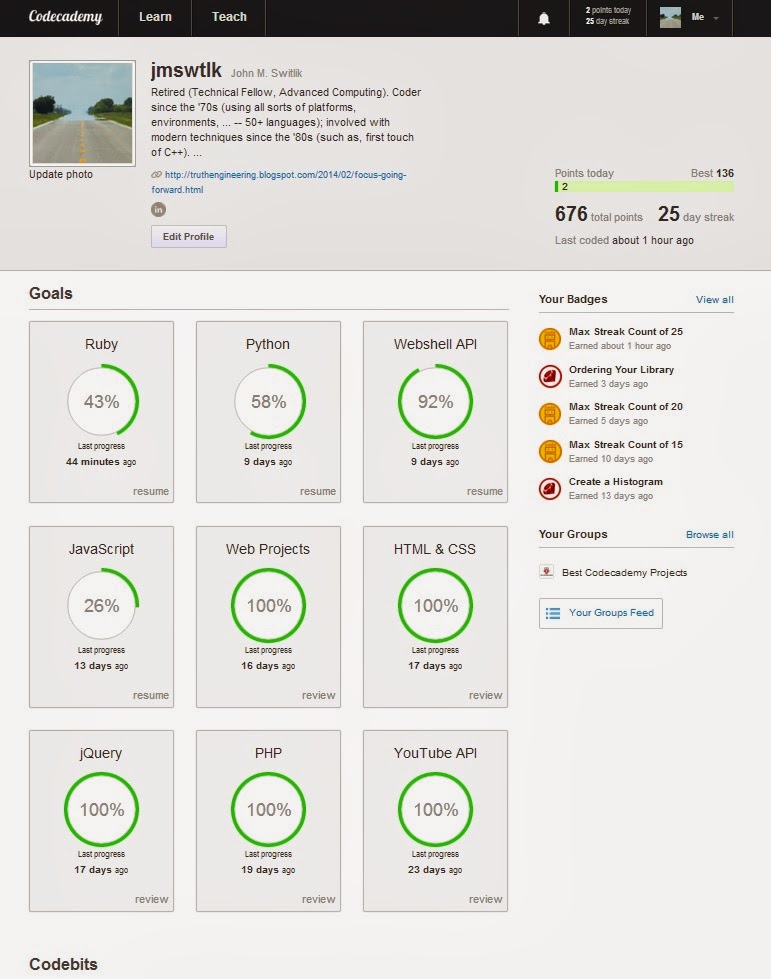Click Max Streak Count of 25 badge icon

pos(550,339)
